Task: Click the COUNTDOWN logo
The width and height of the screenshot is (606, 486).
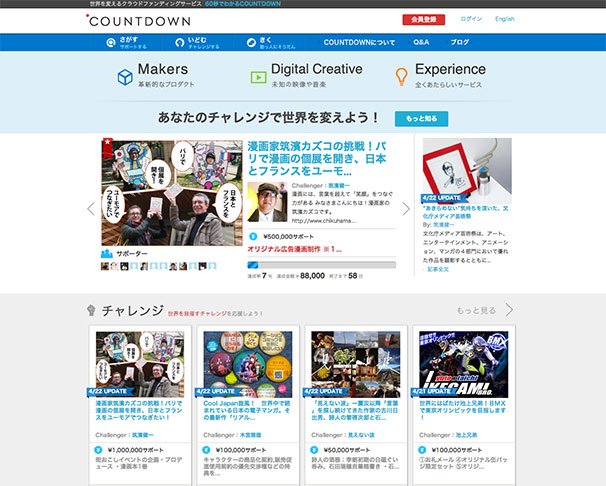Action: (x=138, y=20)
